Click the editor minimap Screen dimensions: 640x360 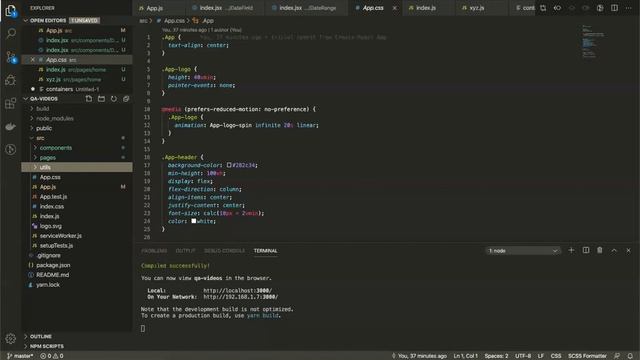point(593,42)
